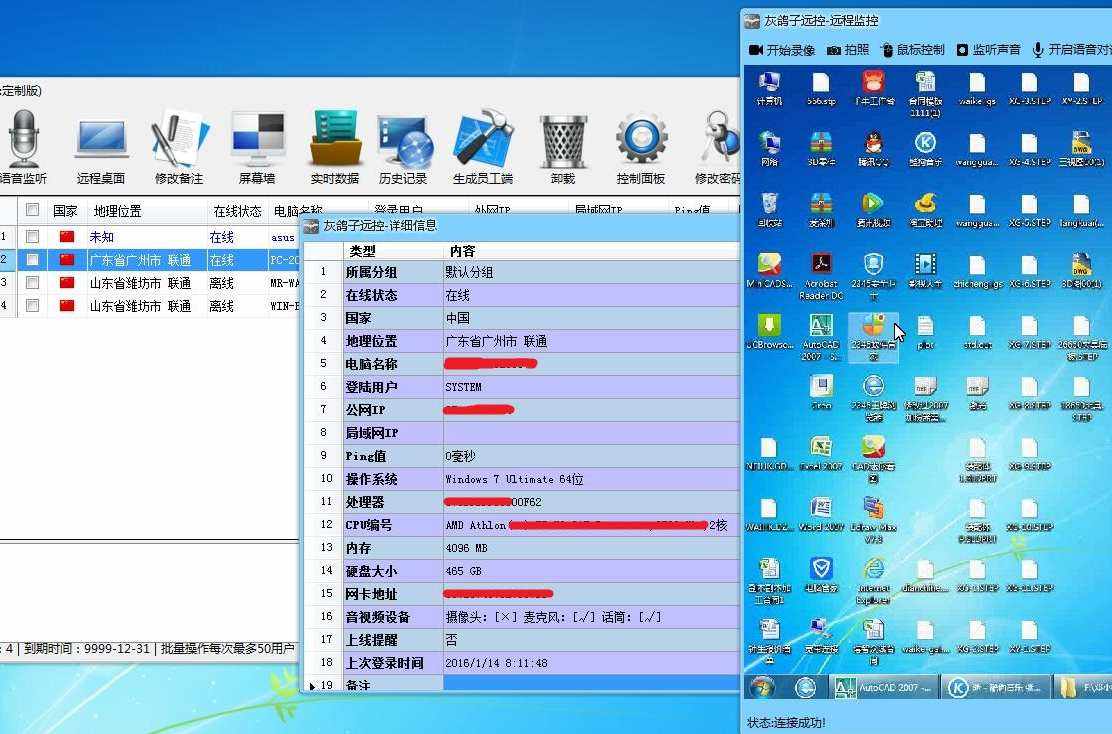Select the '465 GB' disk size value
Image resolution: width=1112 pixels, height=734 pixels.
pyautogui.click(x=463, y=571)
